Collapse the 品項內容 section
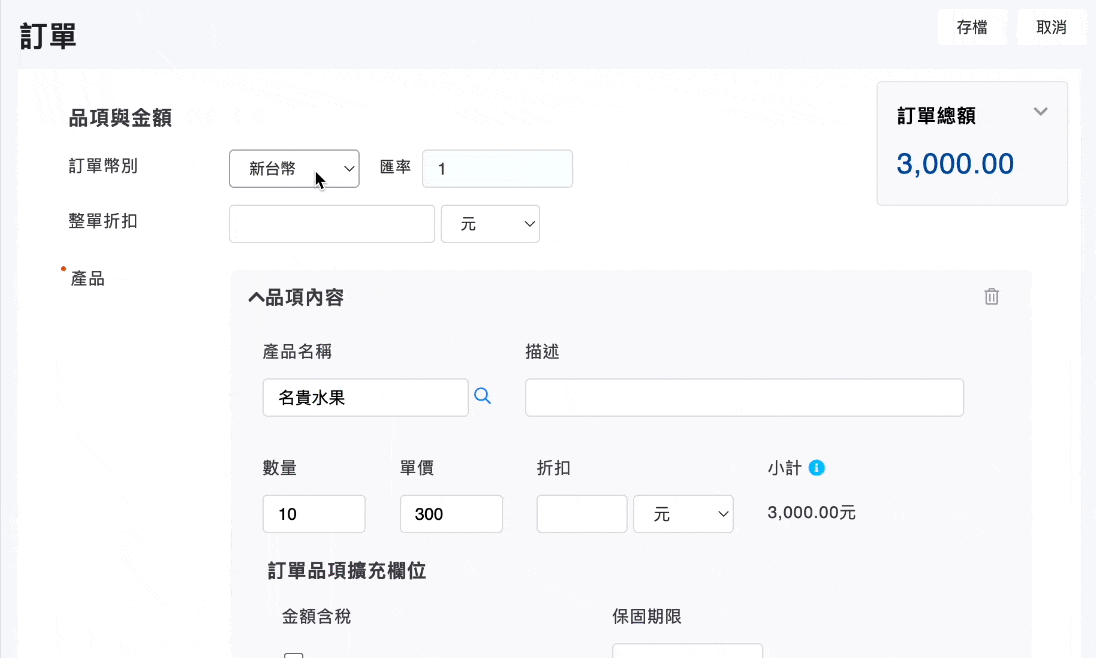This screenshot has height=658, width=1096. (x=256, y=298)
